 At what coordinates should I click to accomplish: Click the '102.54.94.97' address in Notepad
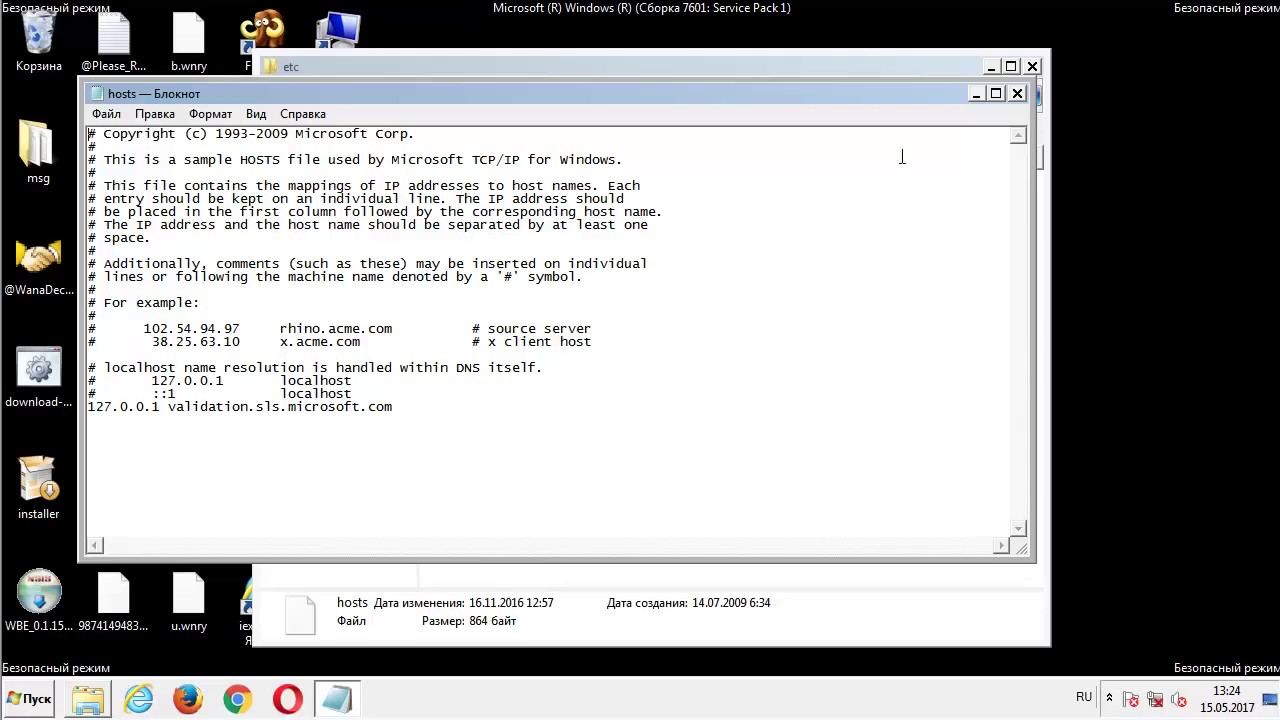191,329
